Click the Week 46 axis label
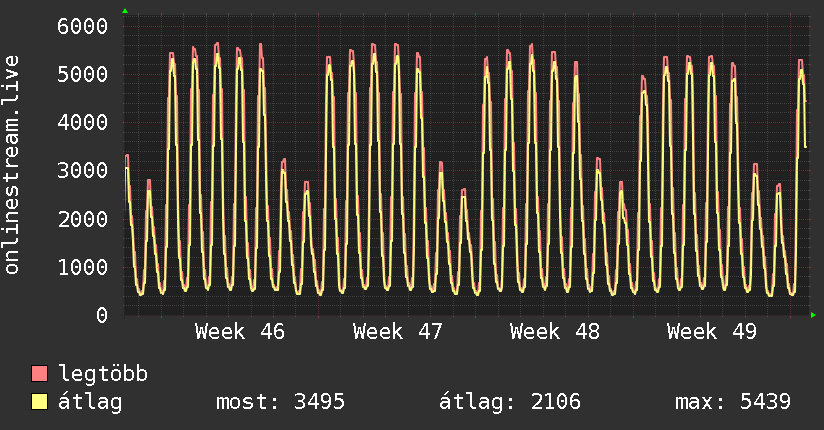This screenshot has width=824, height=430. 239,331
